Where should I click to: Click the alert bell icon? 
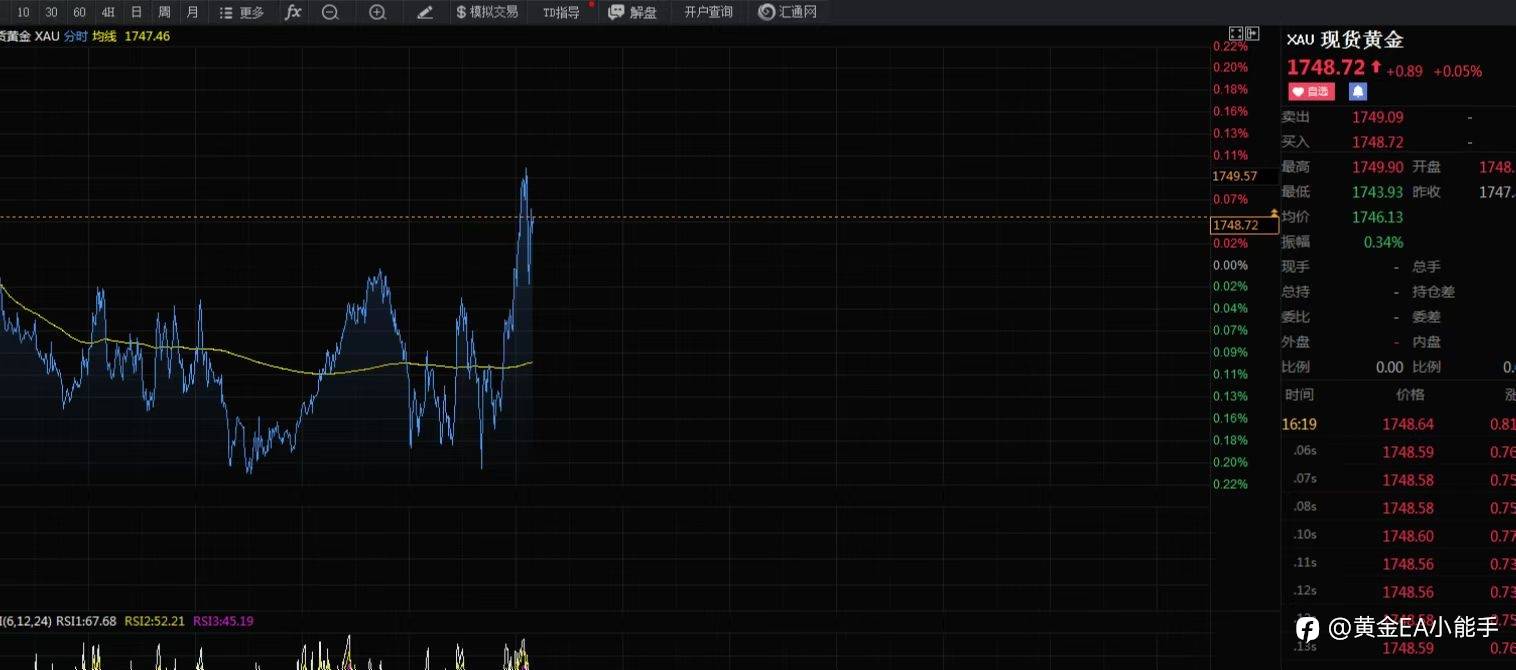point(1357,91)
